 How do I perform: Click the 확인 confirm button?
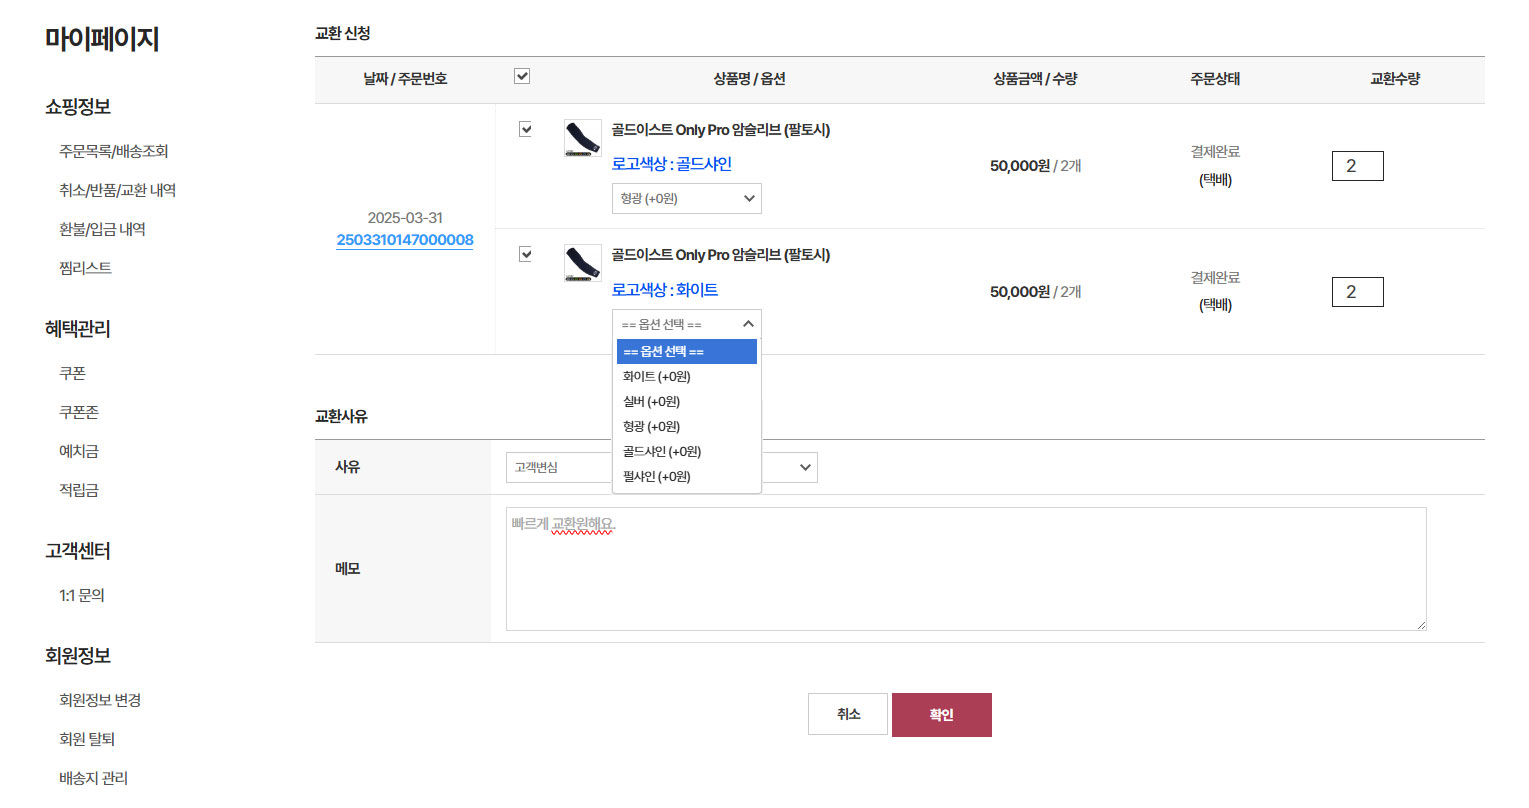[942, 715]
